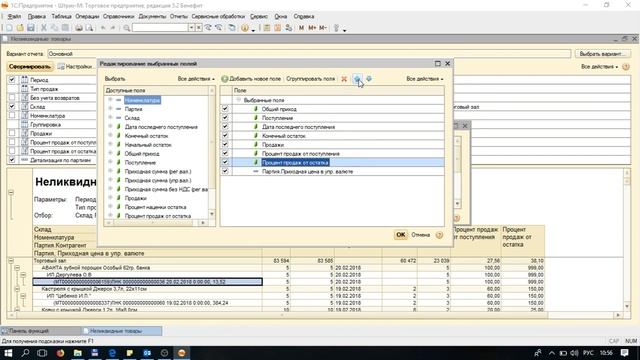
Task: Click the Выбрать вариант button
Action: (602, 54)
